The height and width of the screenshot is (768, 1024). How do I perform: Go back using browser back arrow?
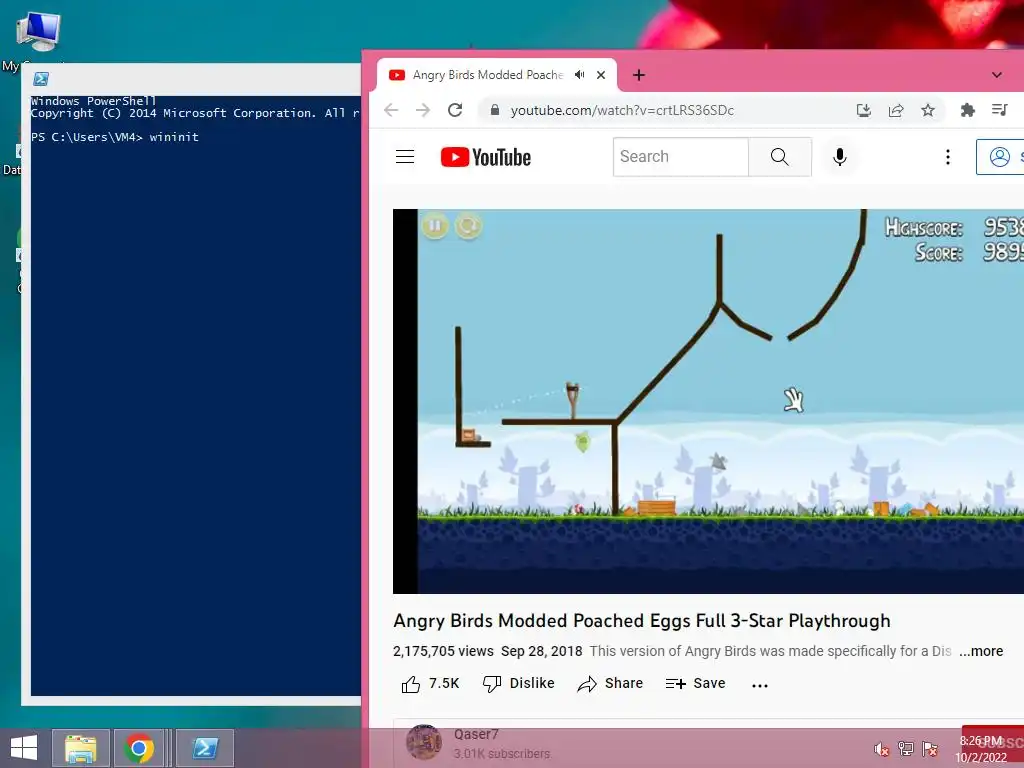[391, 110]
